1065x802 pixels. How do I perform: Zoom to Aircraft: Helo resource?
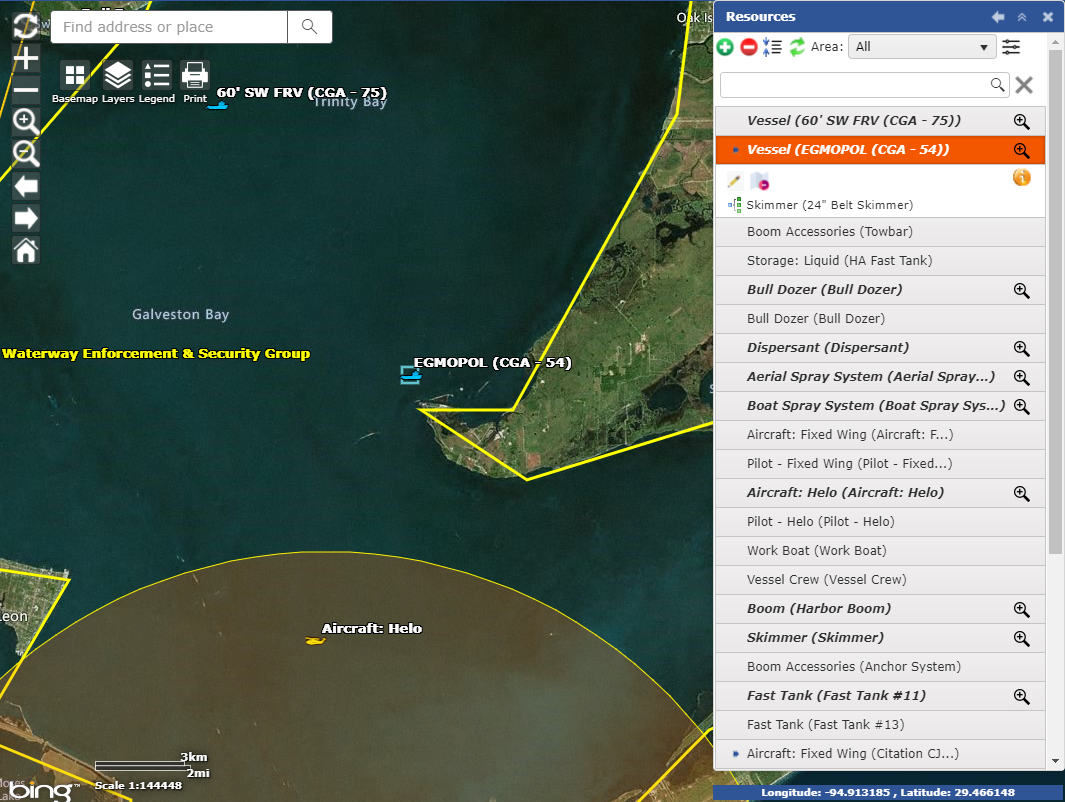1021,493
